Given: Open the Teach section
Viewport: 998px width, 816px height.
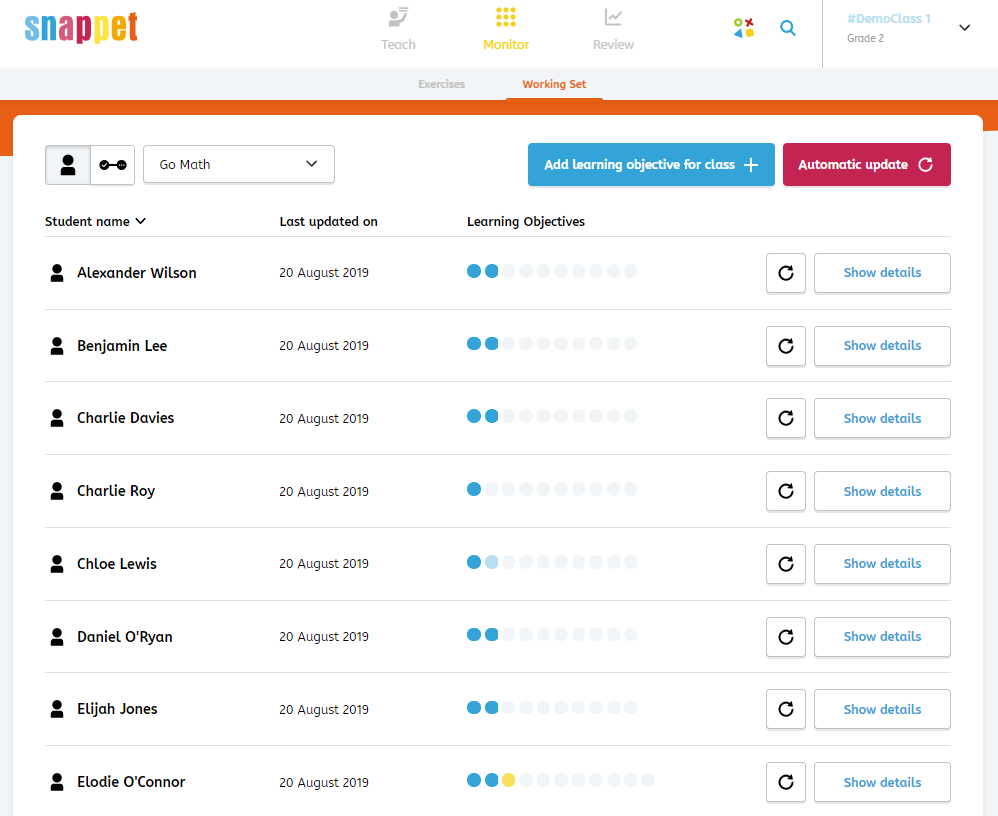Looking at the screenshot, I should (x=398, y=29).
